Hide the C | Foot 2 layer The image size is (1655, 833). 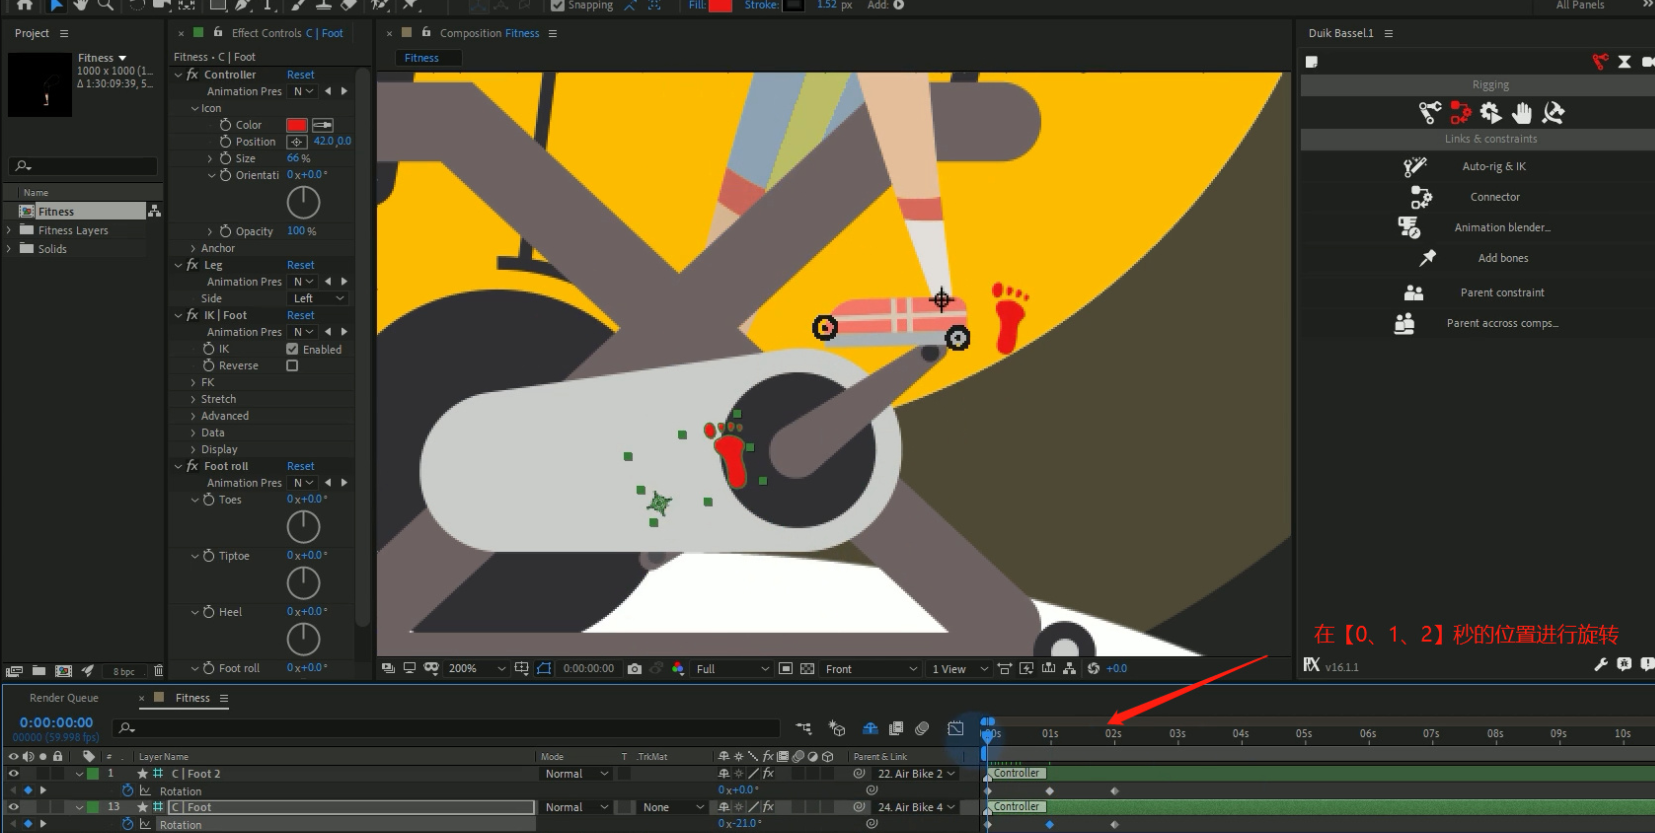point(13,774)
